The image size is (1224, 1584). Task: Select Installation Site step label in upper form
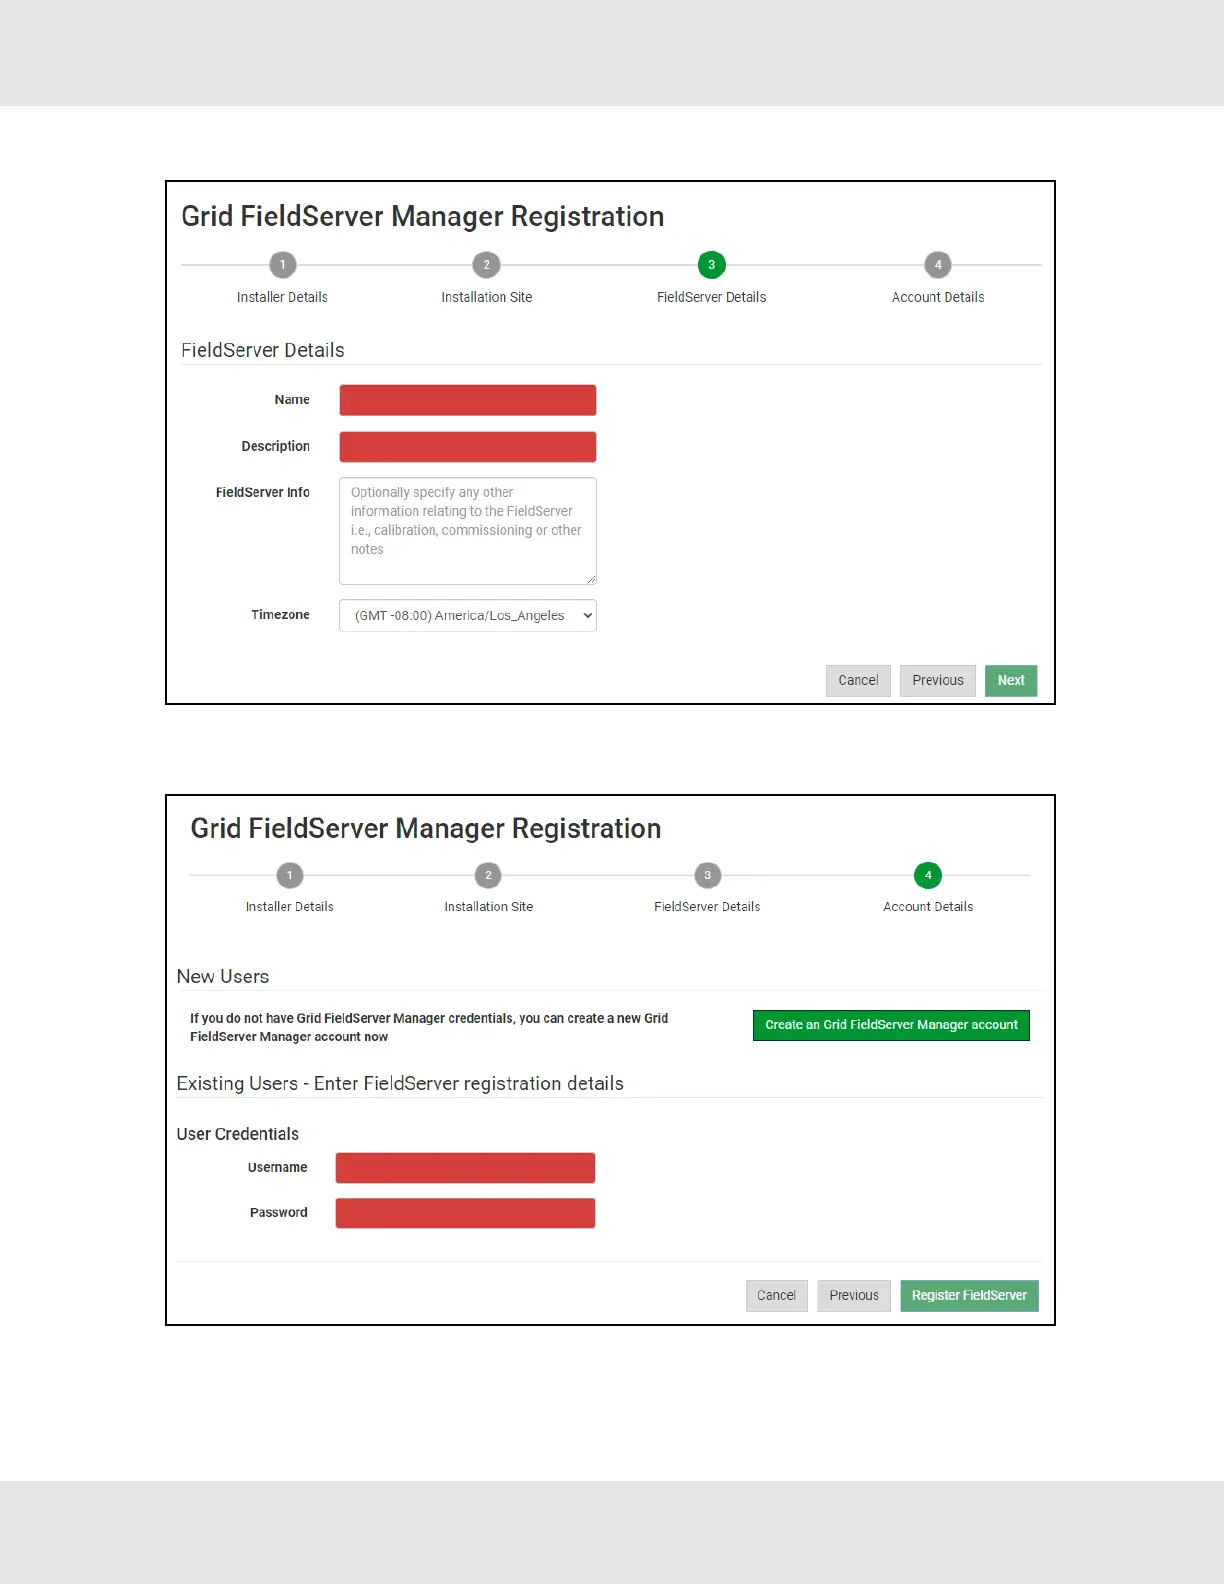click(486, 297)
